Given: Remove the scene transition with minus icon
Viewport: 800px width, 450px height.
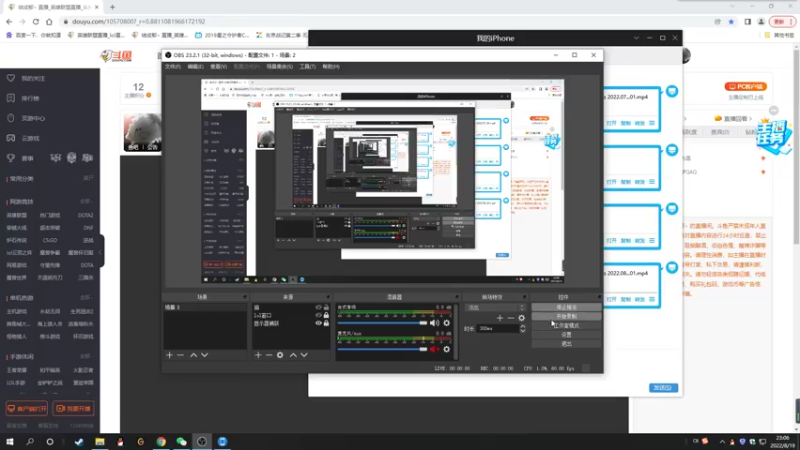Looking at the screenshot, I should tap(511, 318).
